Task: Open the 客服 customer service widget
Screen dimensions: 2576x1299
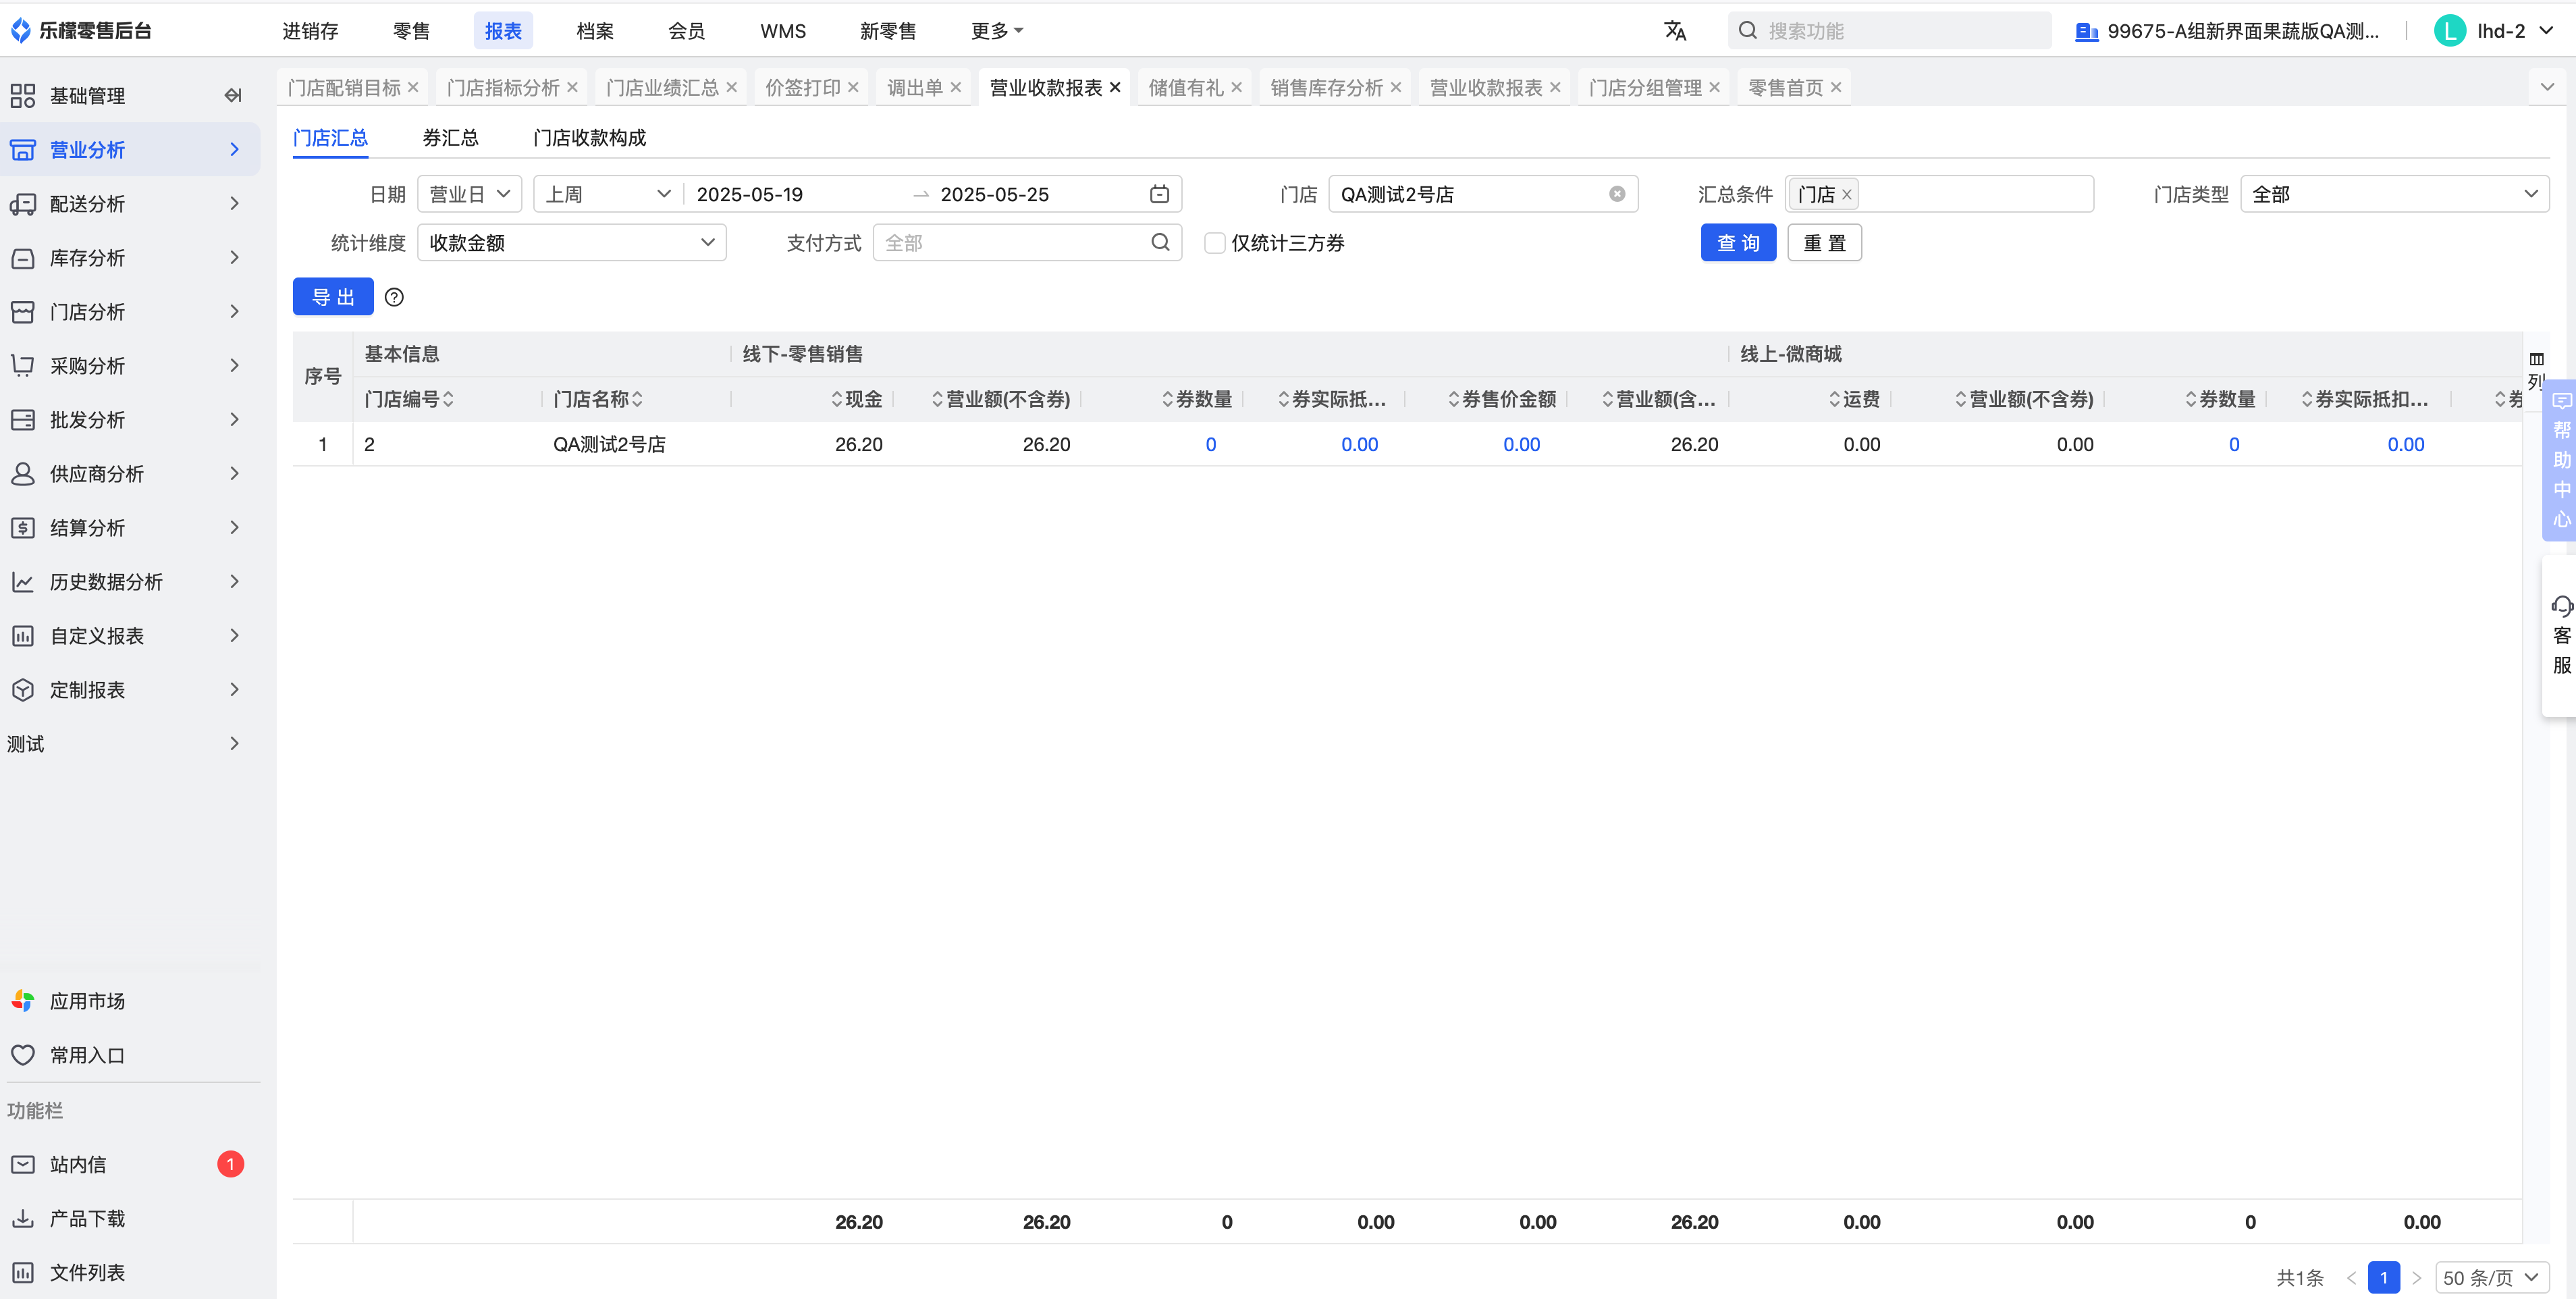Action: [x=2560, y=636]
